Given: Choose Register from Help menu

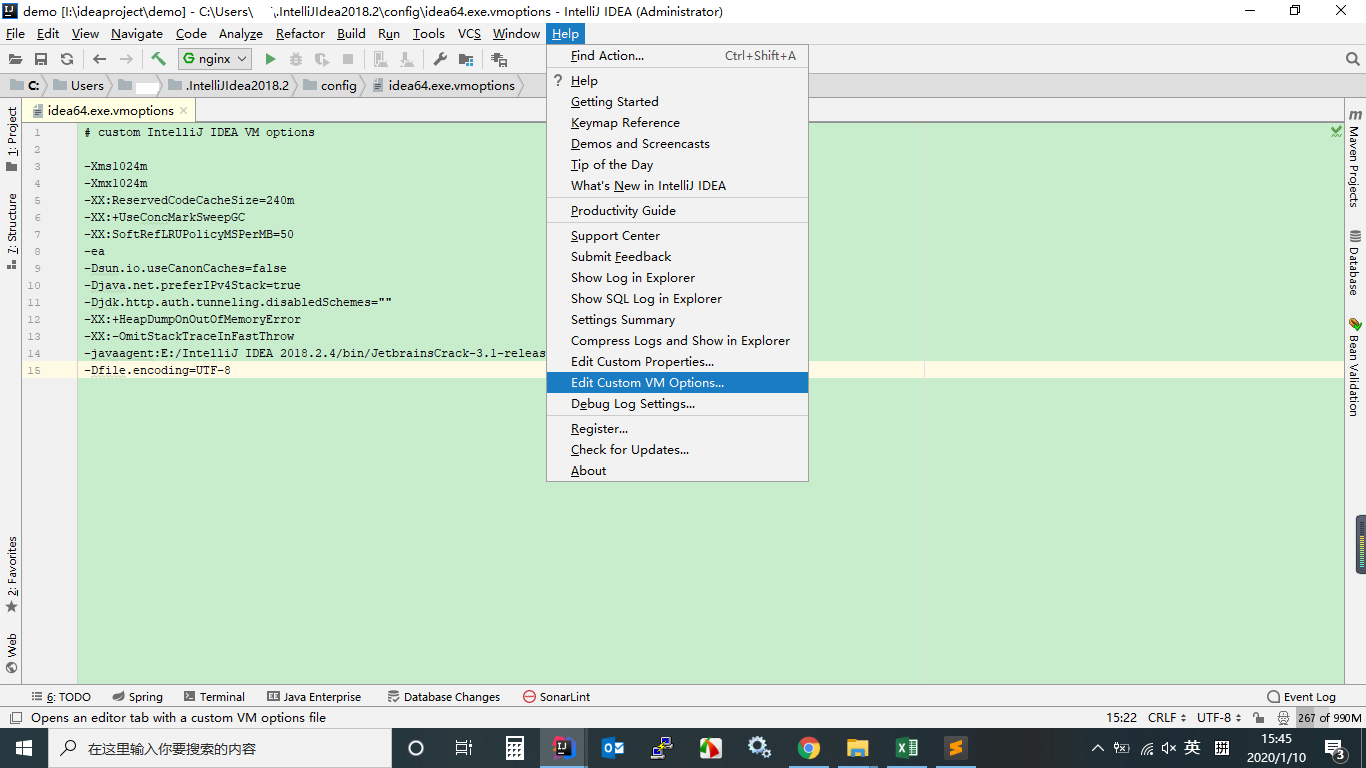Looking at the screenshot, I should click(x=677, y=429).
